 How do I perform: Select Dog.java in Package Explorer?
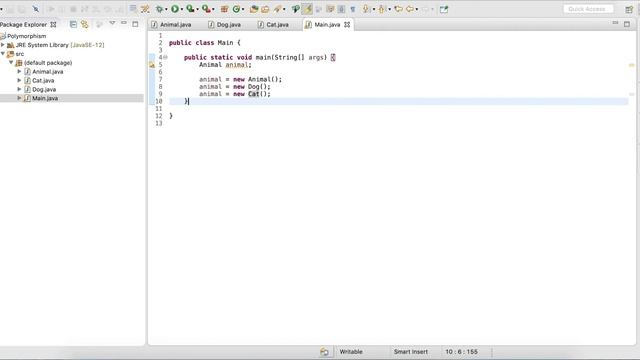click(44, 89)
